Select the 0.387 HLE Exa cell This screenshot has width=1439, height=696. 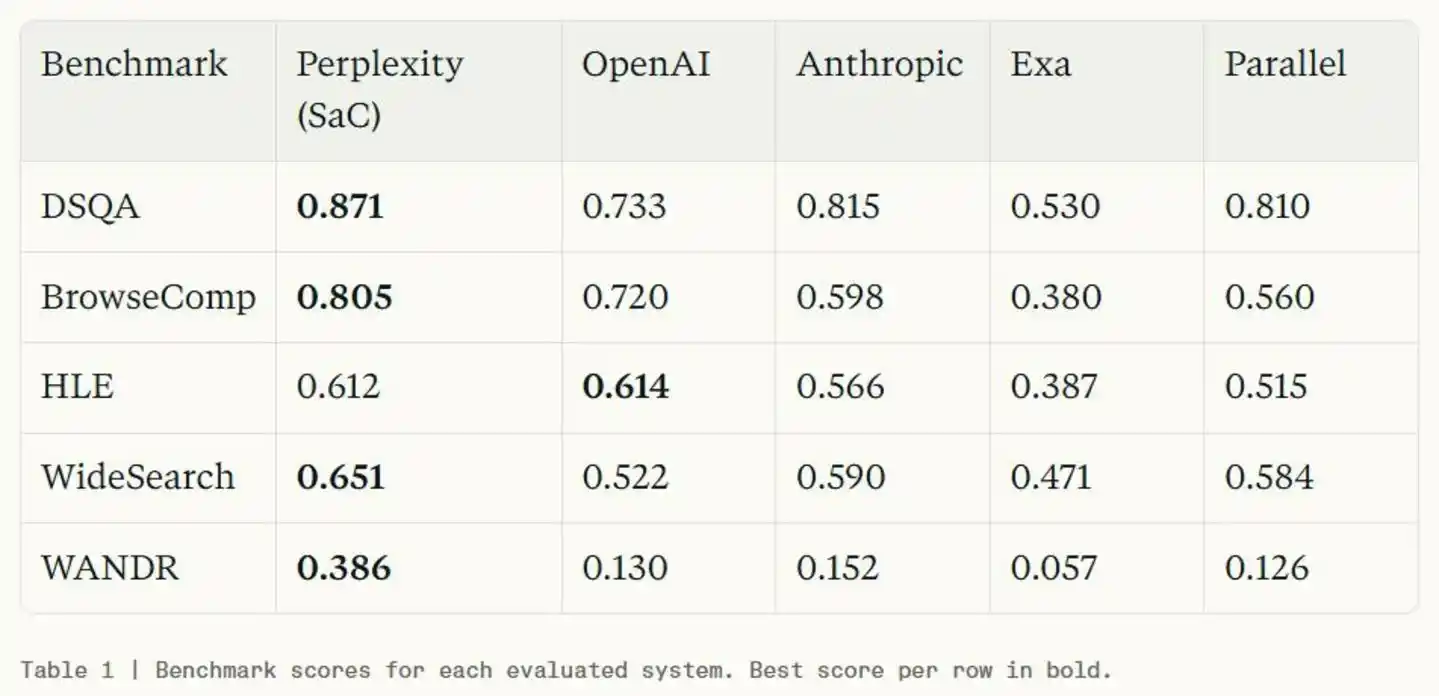pos(1054,387)
